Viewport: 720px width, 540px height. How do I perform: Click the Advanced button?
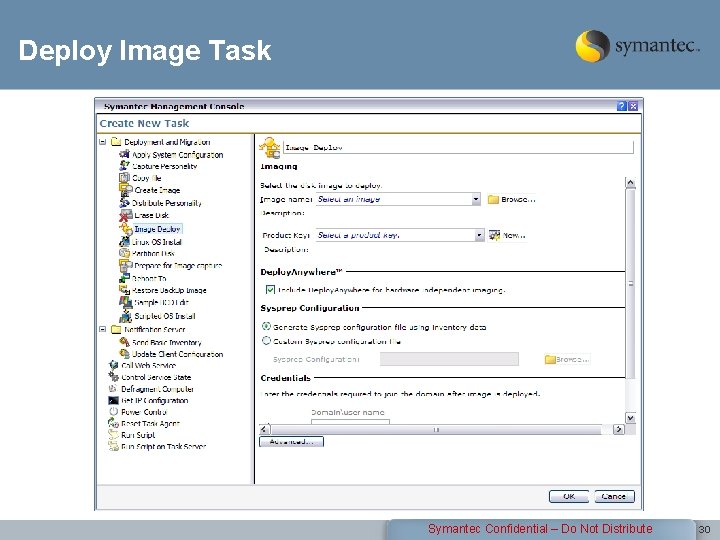[292, 442]
